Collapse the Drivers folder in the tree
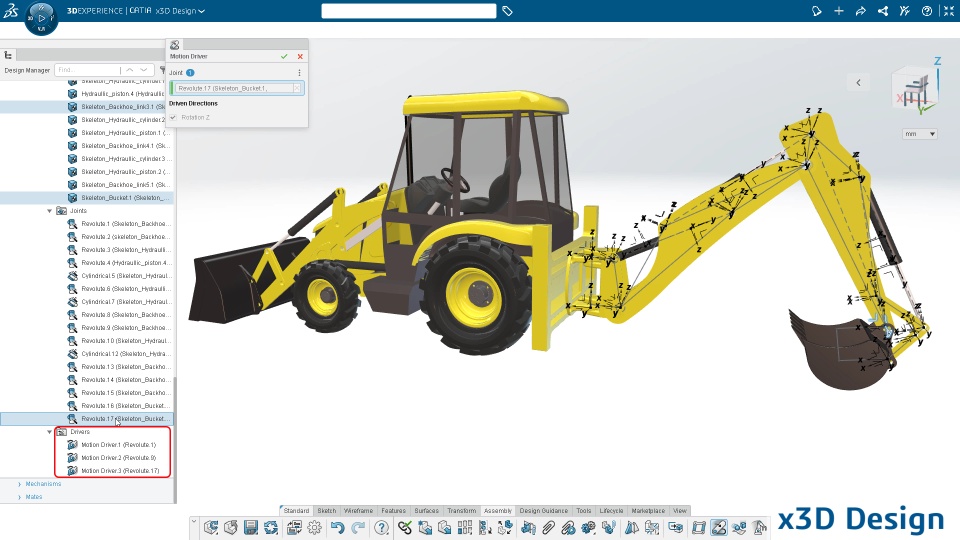This screenshot has width=960, height=540. 50,432
